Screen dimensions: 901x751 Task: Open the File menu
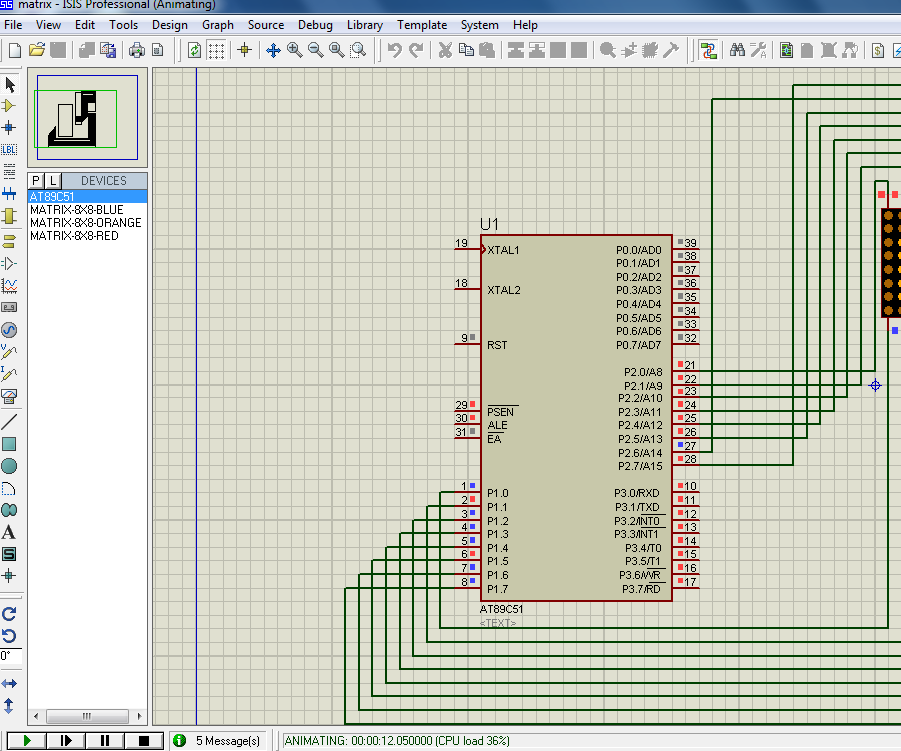point(13,25)
